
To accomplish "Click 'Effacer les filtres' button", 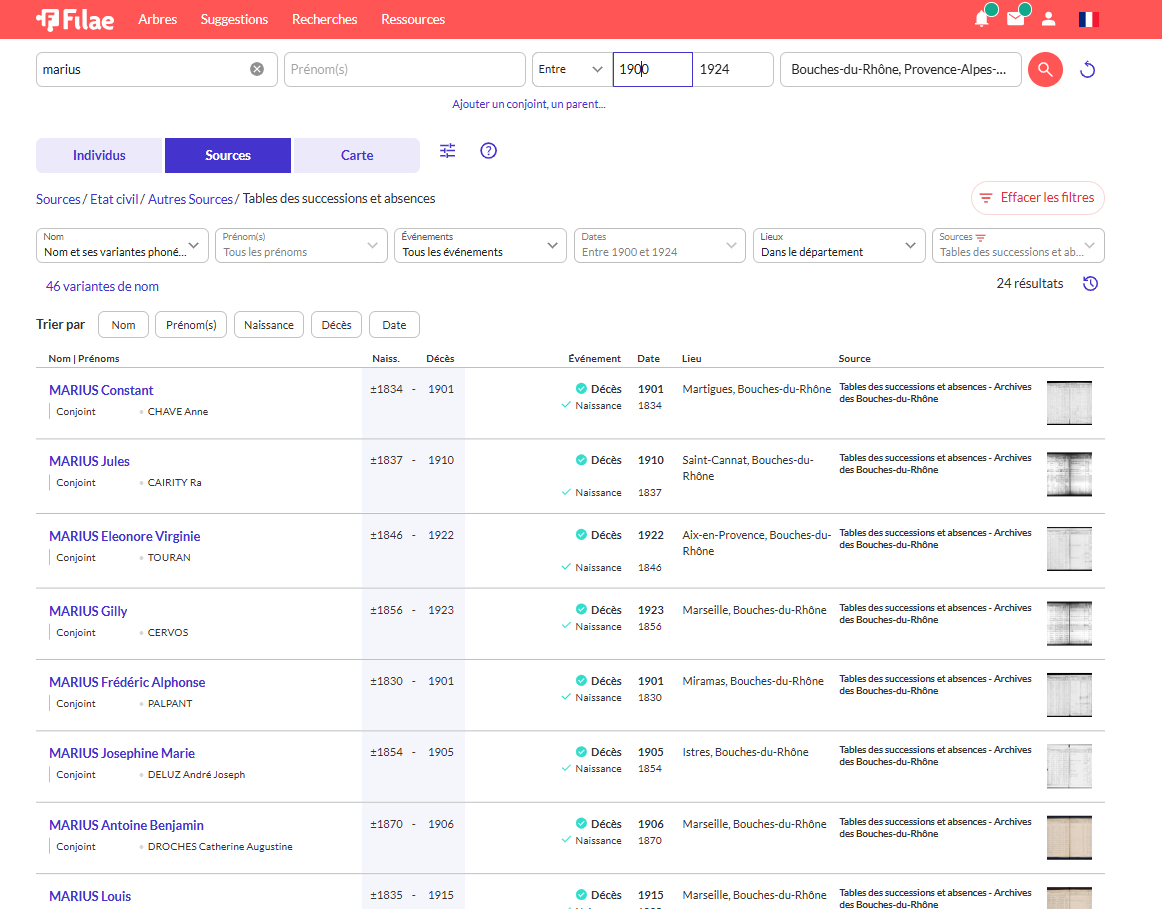I will click(x=1037, y=198).
